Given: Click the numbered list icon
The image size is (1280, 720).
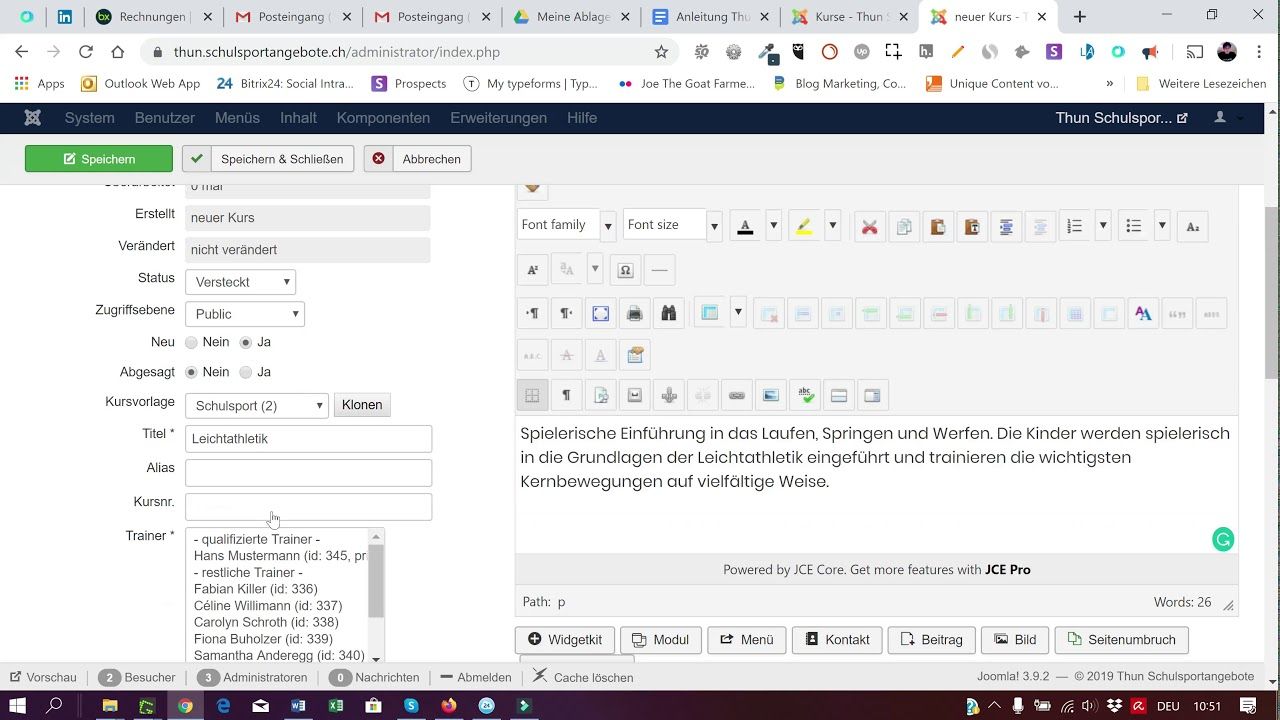Looking at the screenshot, I should [1075, 227].
